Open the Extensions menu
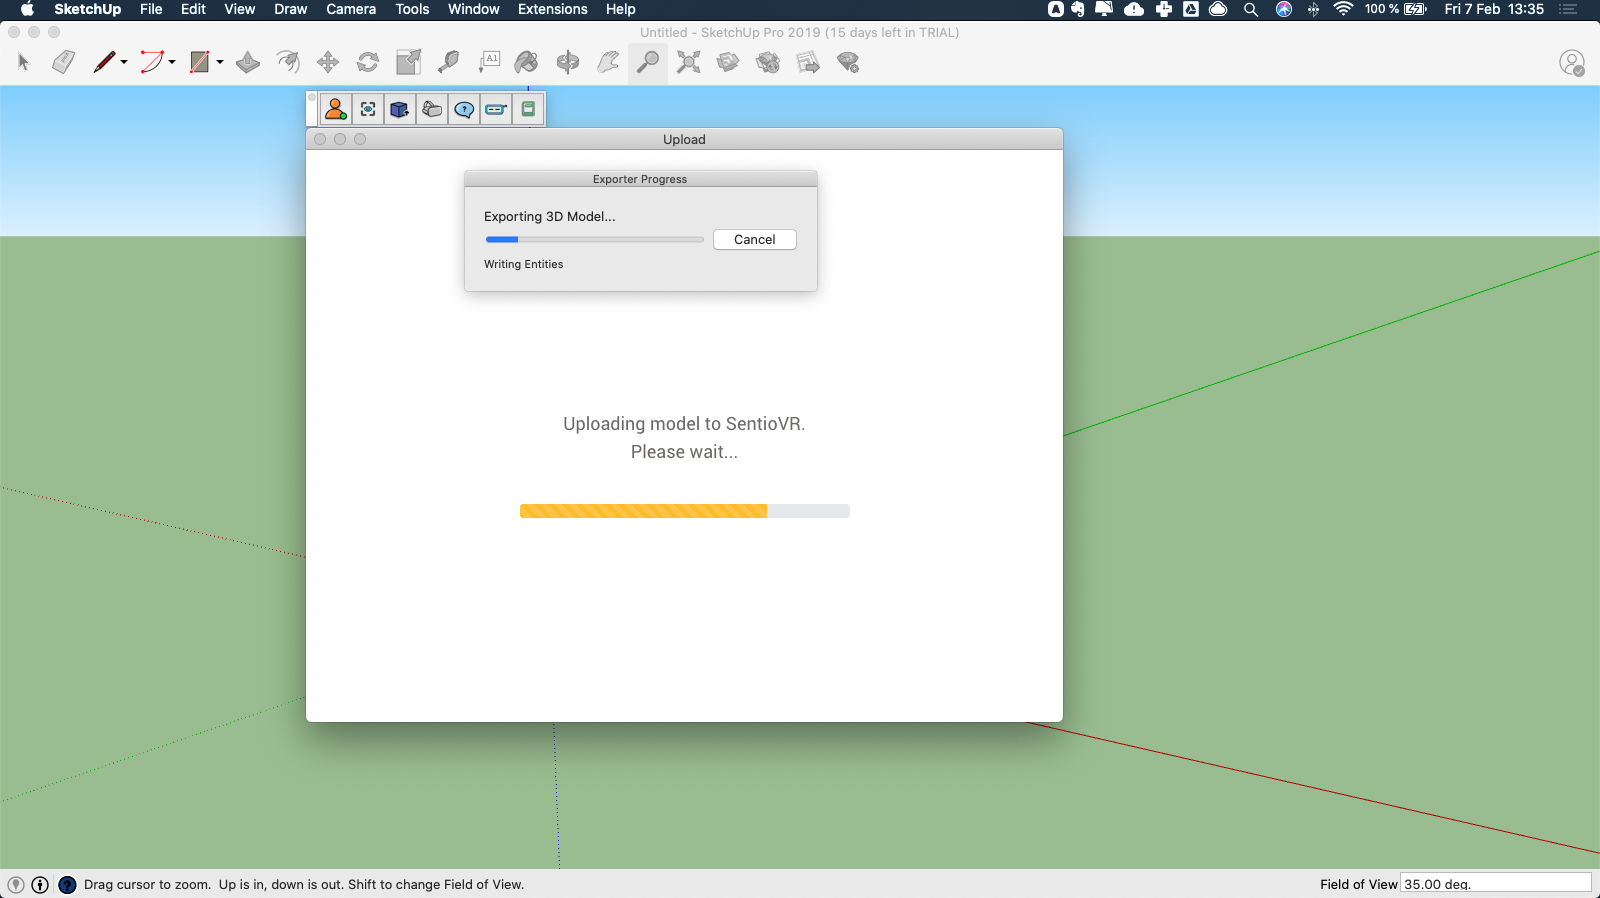This screenshot has width=1600, height=898. coord(552,9)
